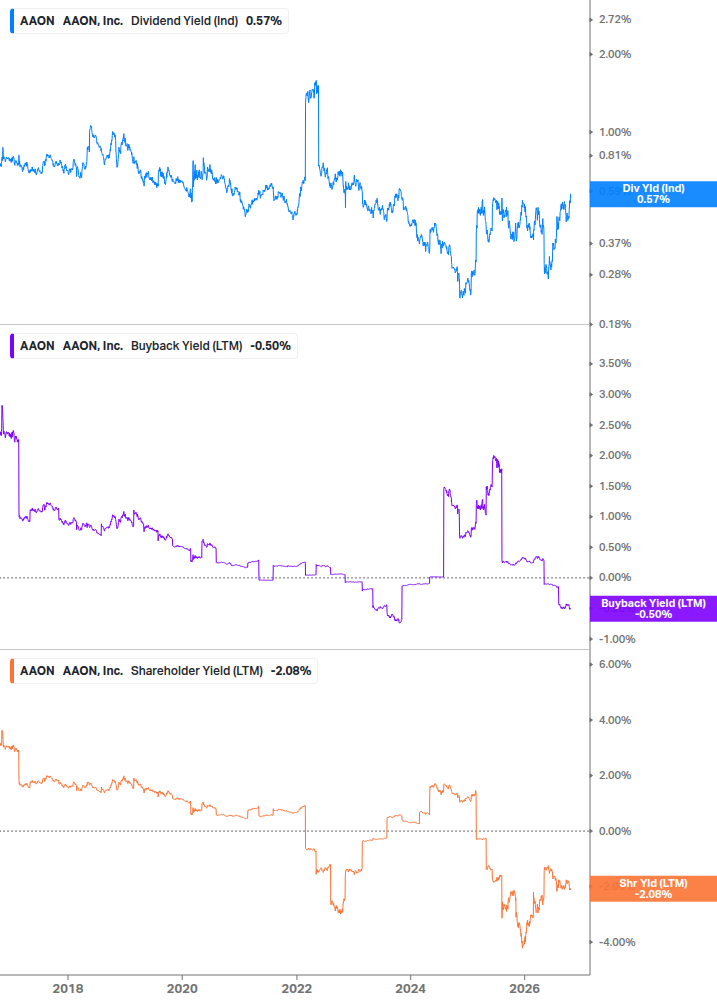Click the 0.28% dividend yield axis value
The height and width of the screenshot is (1005, 717).
615,274
